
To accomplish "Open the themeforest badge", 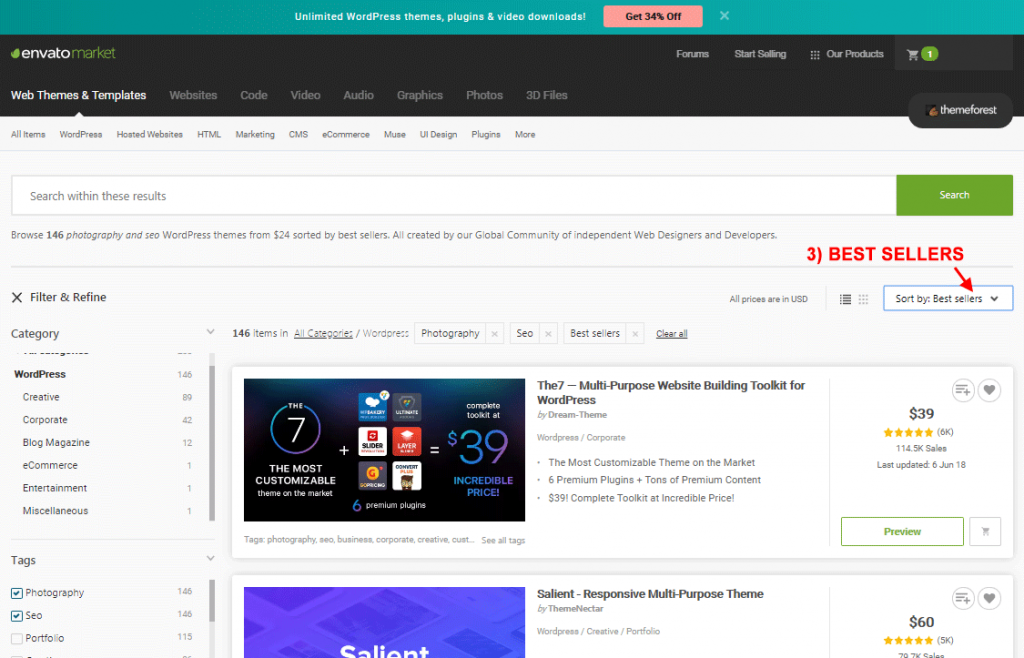I will (x=961, y=110).
